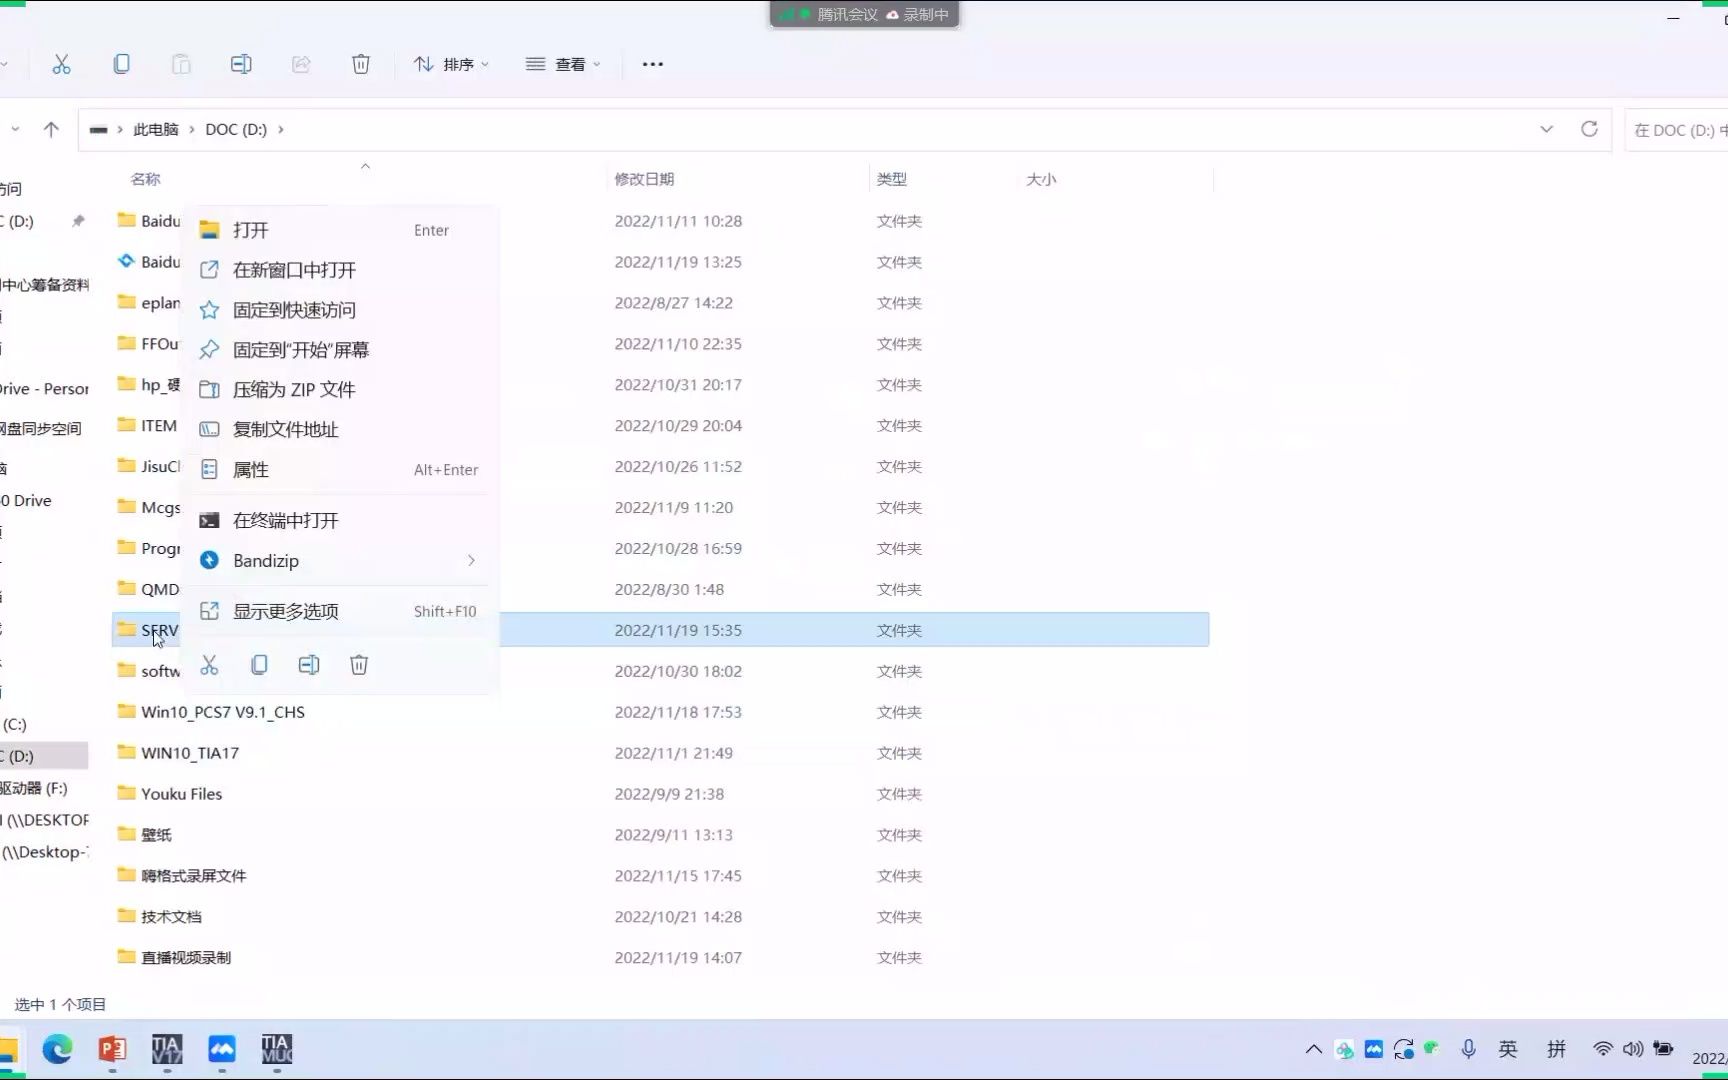
Task: Launch PowerPoint from the taskbar
Action: pyautogui.click(x=112, y=1051)
